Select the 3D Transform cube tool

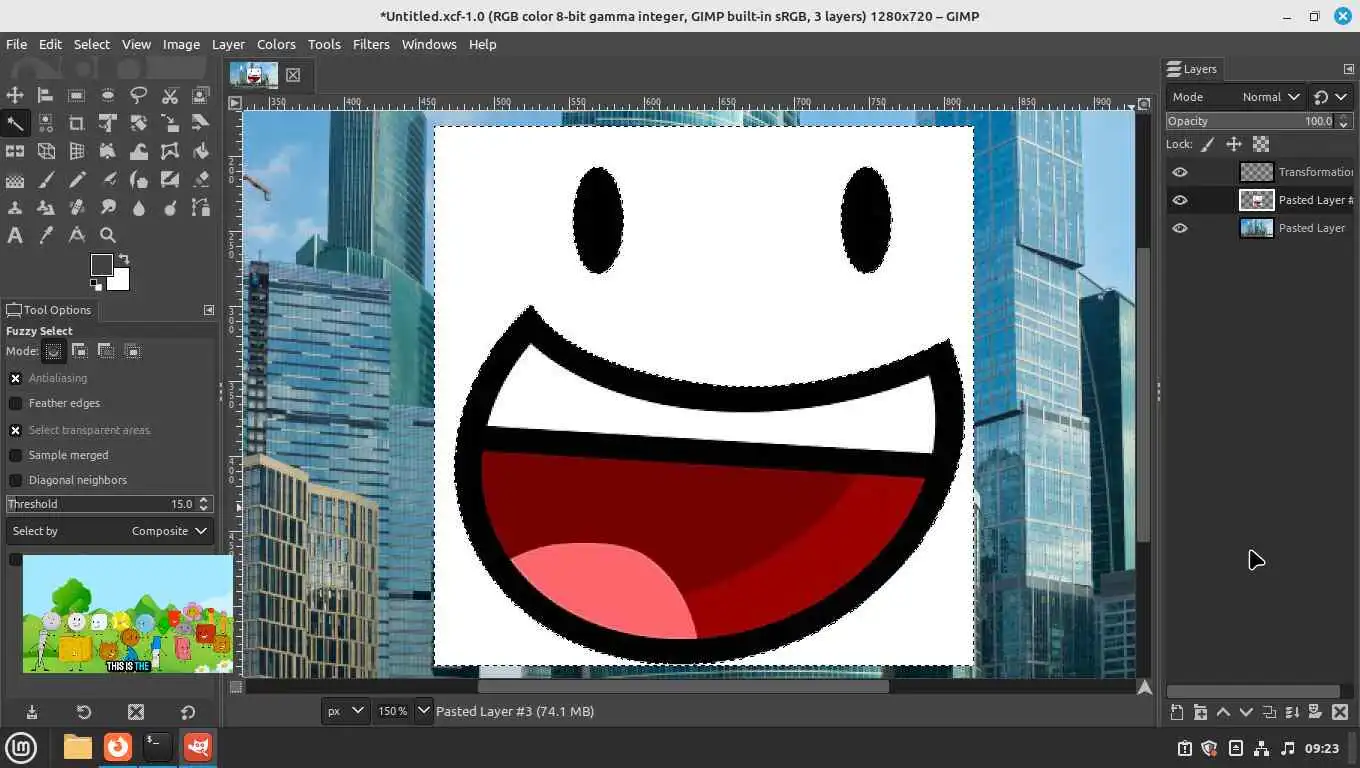point(45,151)
